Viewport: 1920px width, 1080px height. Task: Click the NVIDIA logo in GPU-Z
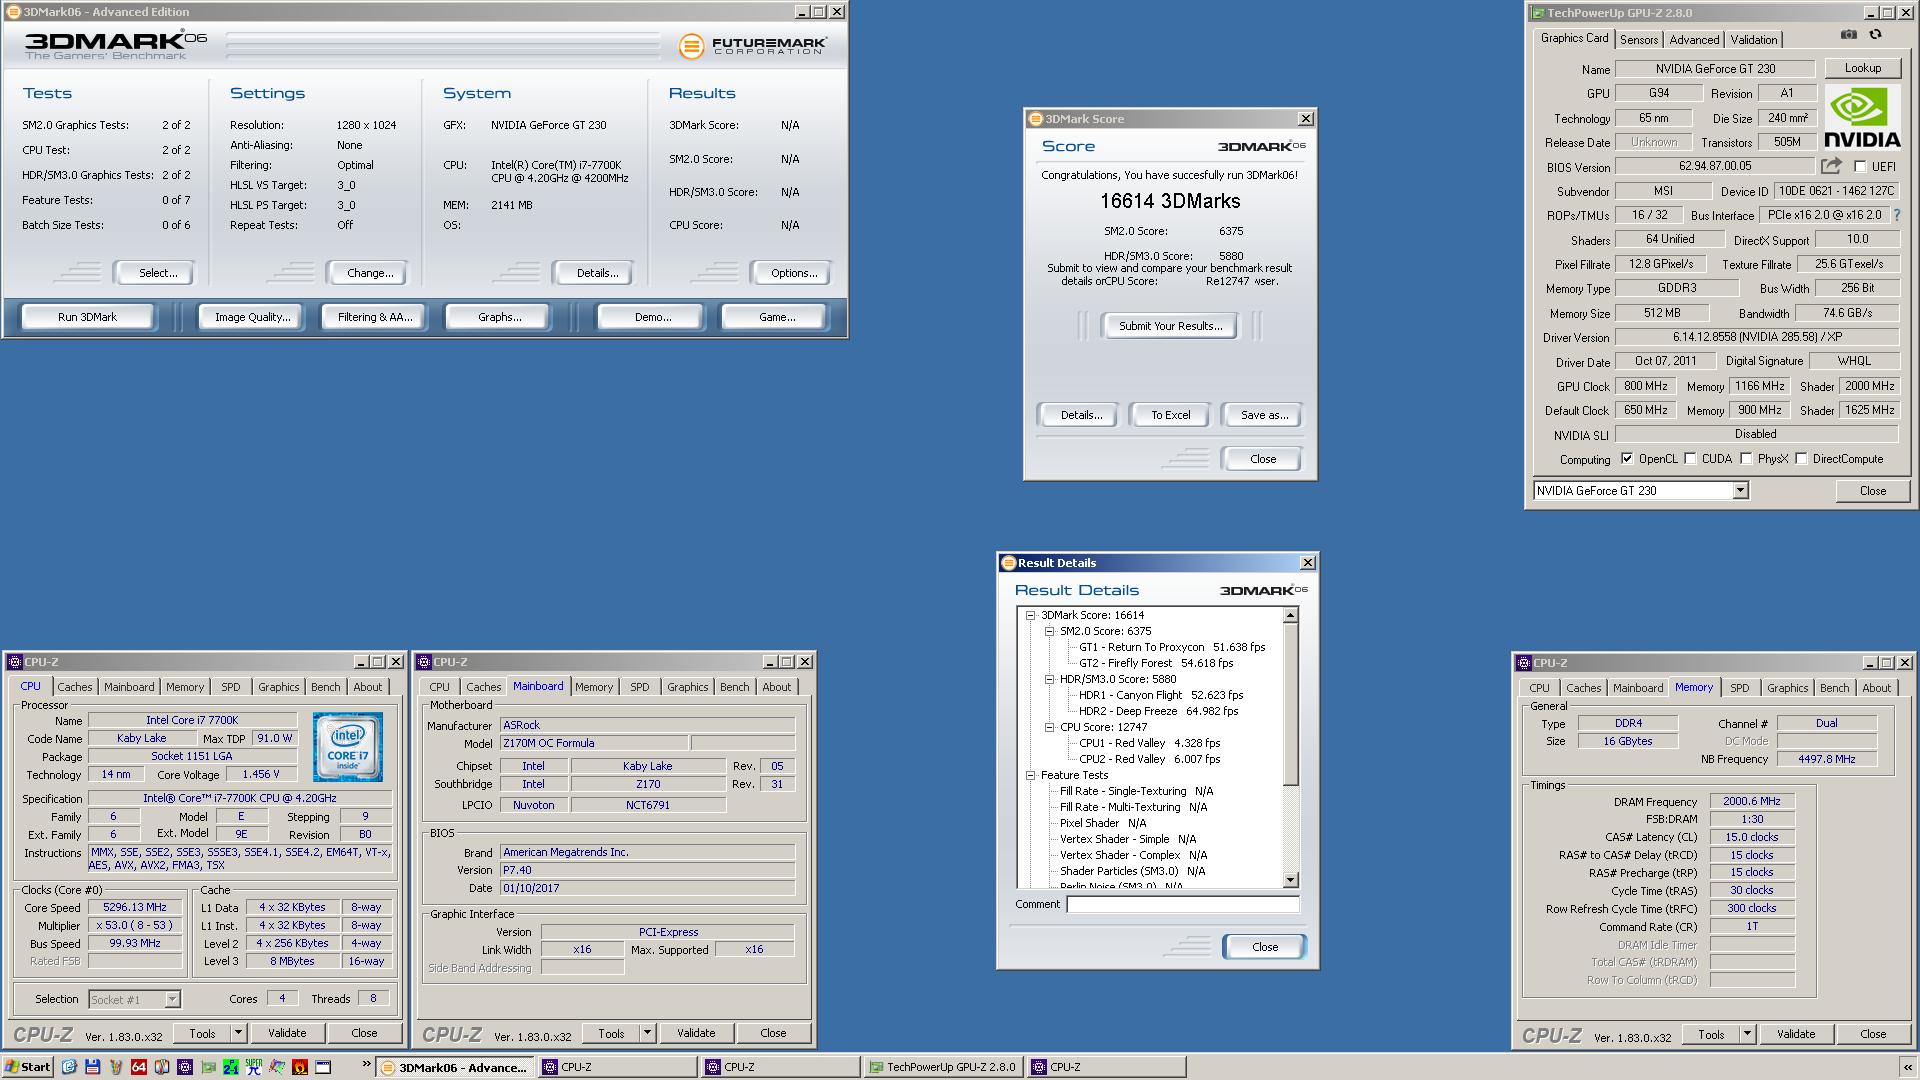(1862, 118)
